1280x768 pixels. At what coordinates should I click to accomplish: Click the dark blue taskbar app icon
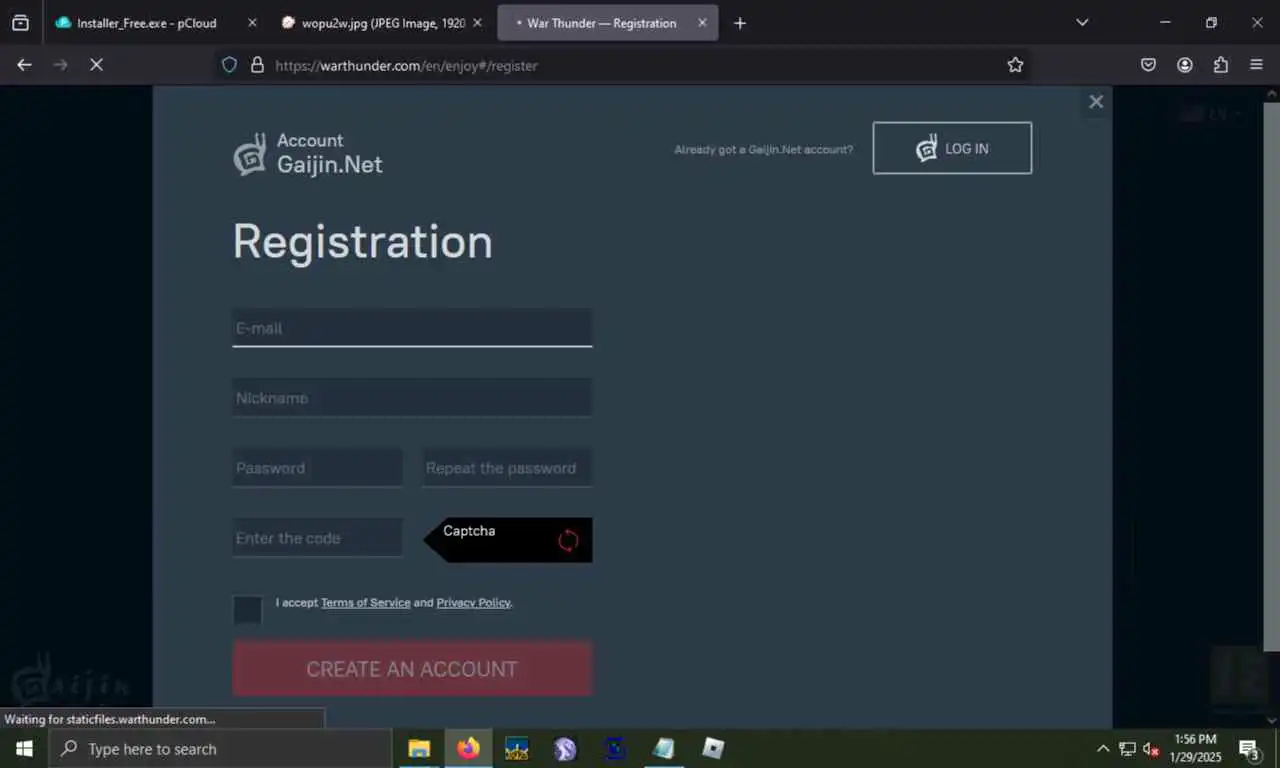(615, 749)
